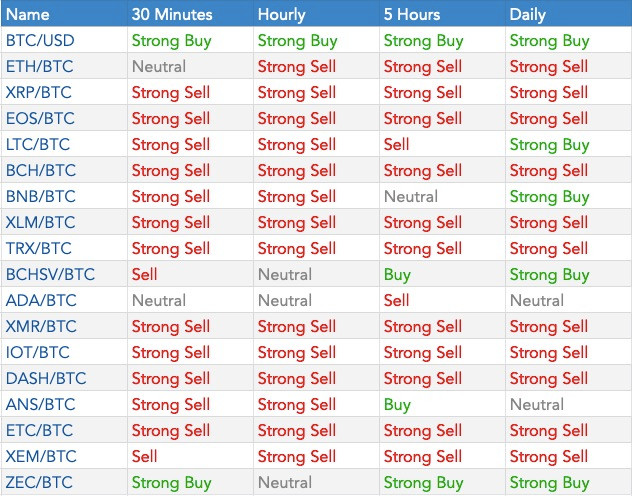
Task: Open the ETH/BTC pair link
Action: pyautogui.click(x=40, y=66)
